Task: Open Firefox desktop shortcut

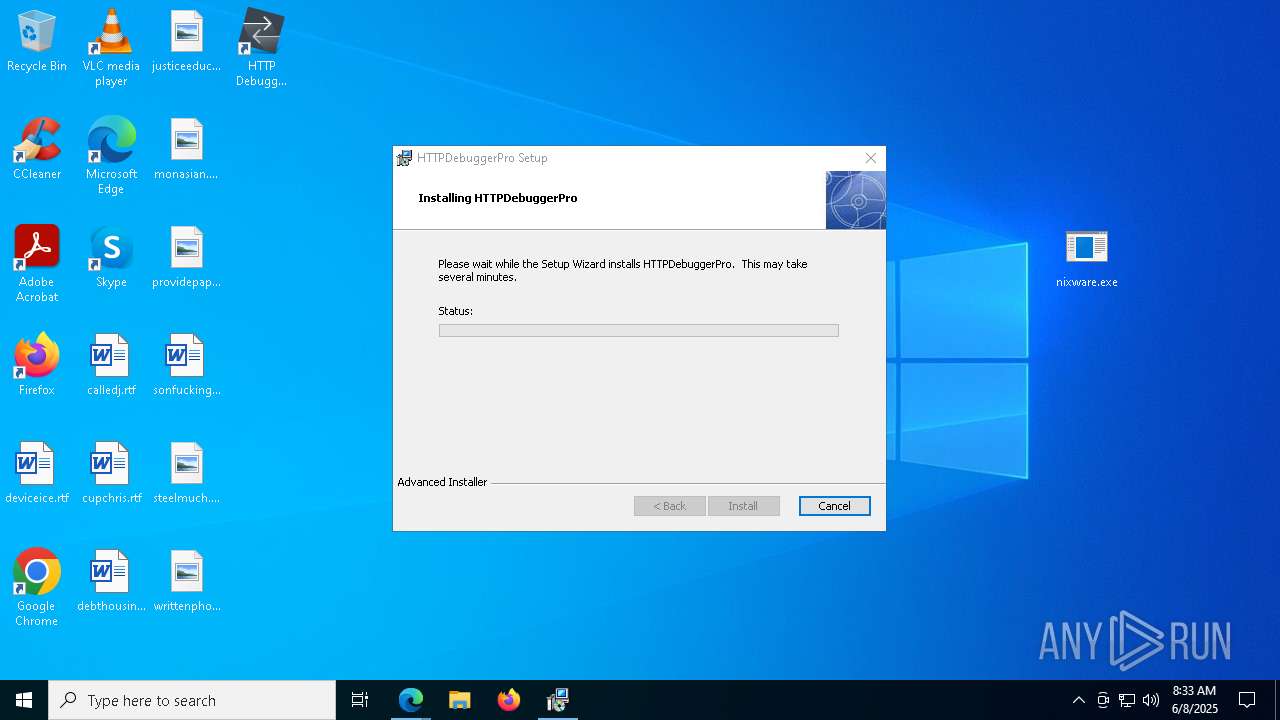Action: [37, 365]
